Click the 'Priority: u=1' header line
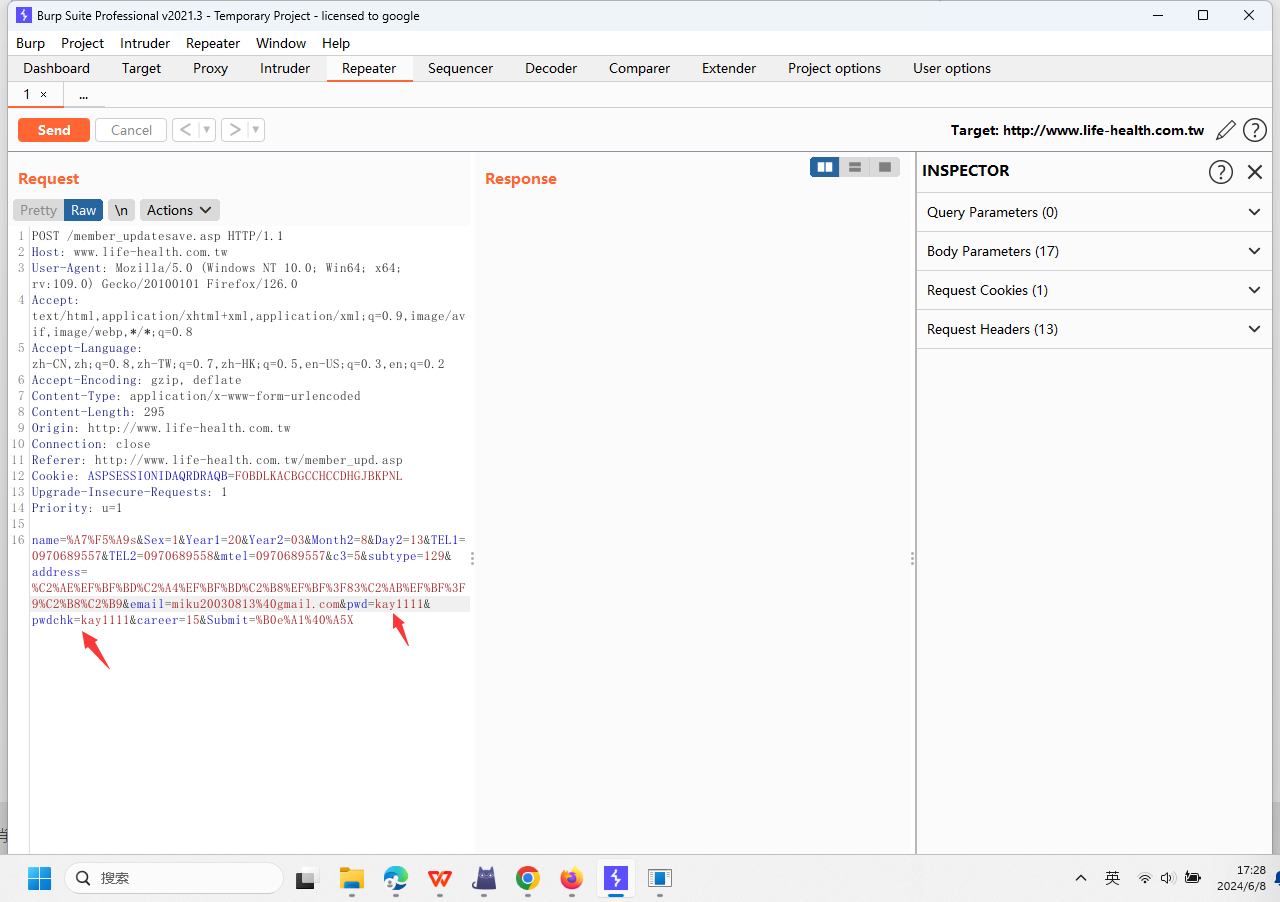1280x902 pixels. [x=77, y=508]
